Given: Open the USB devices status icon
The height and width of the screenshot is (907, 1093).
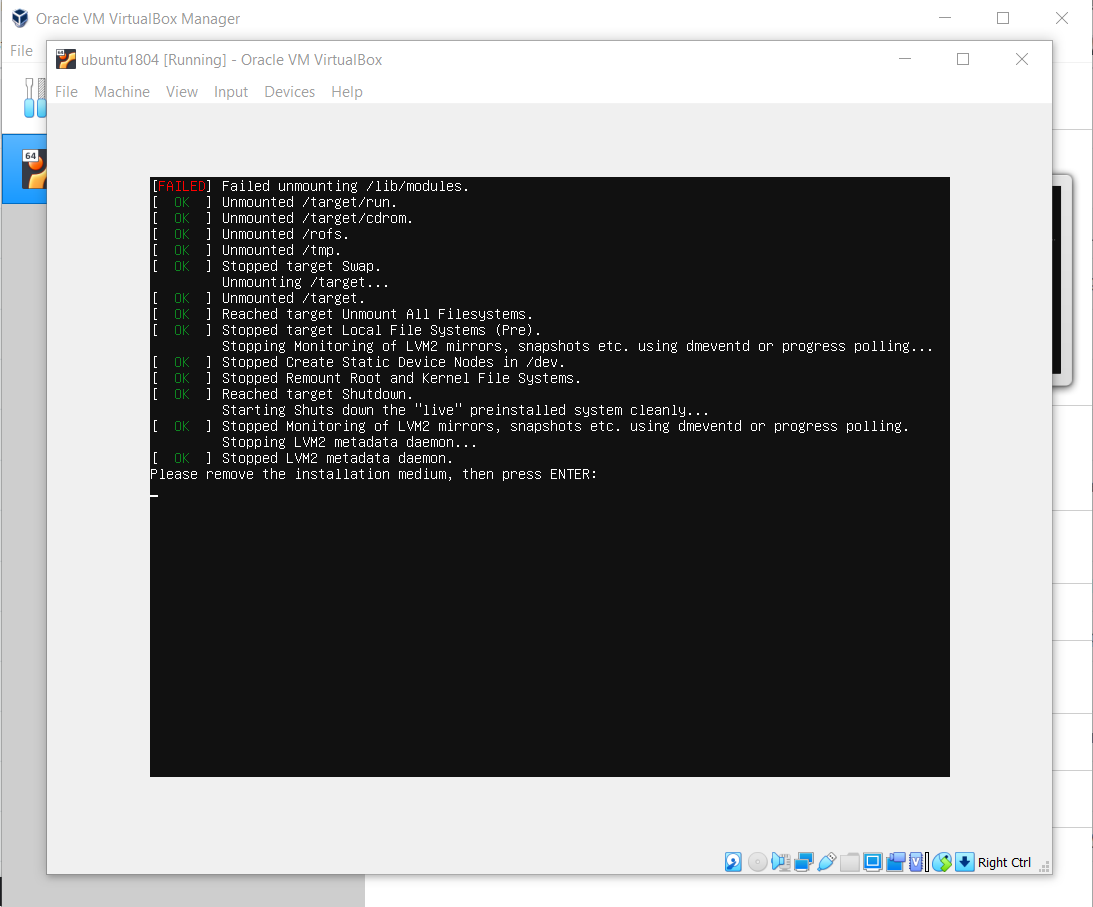Looking at the screenshot, I should 827,862.
